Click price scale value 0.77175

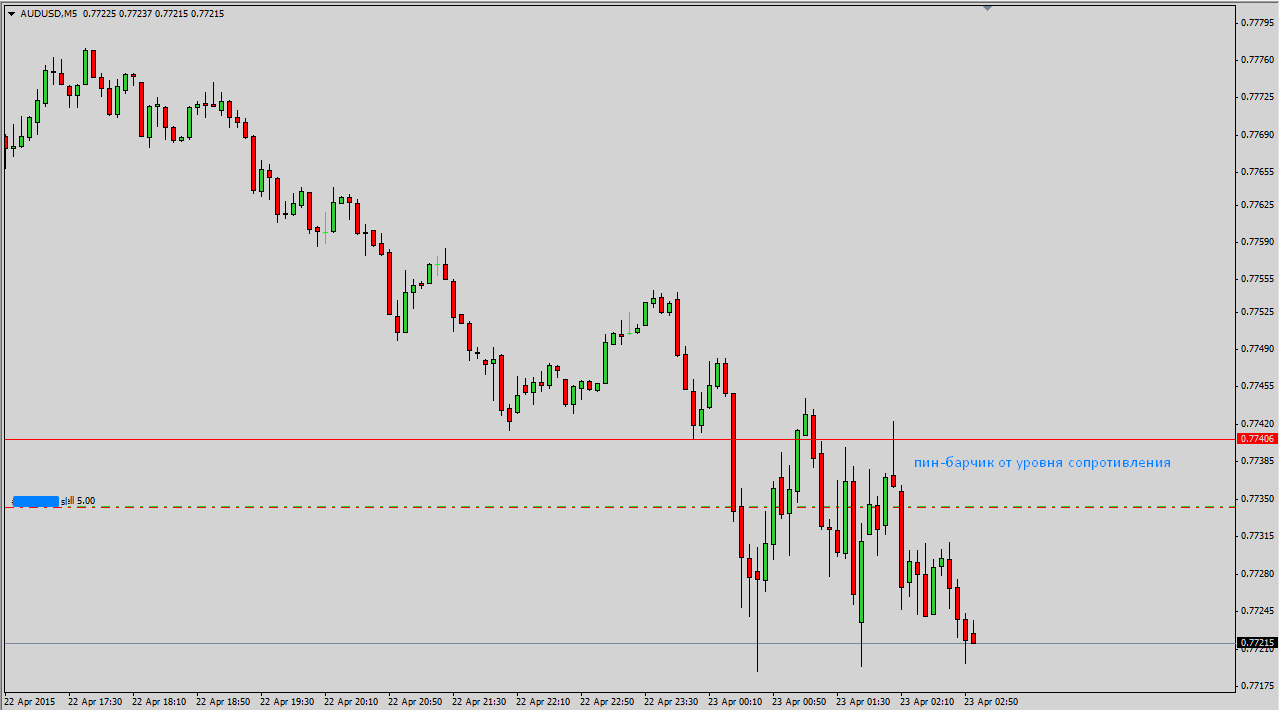(1257, 686)
